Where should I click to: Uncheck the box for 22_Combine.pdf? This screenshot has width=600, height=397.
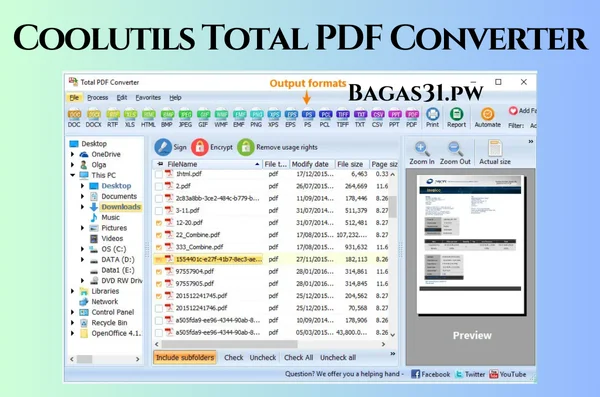pos(158,235)
